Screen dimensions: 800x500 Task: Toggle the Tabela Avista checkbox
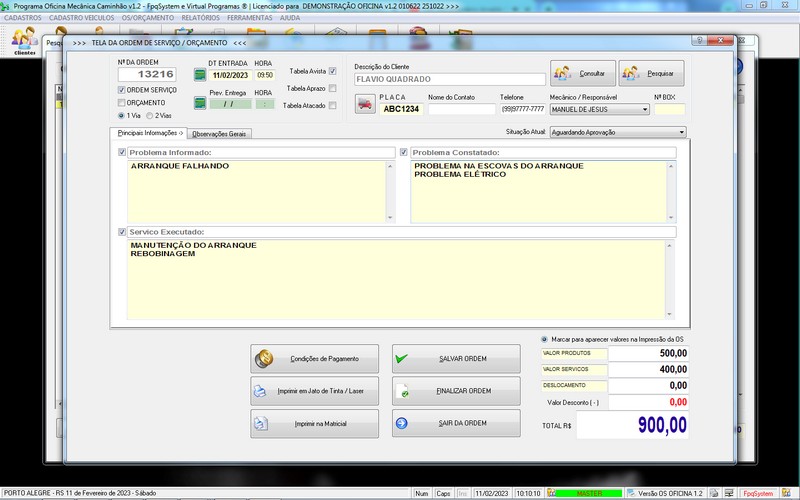333,71
